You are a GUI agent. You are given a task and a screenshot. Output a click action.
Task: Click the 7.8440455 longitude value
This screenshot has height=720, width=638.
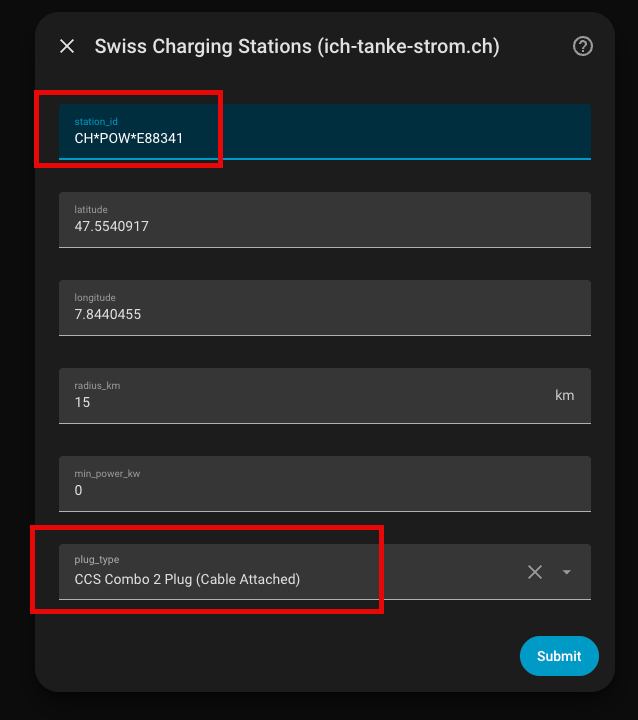(107, 315)
